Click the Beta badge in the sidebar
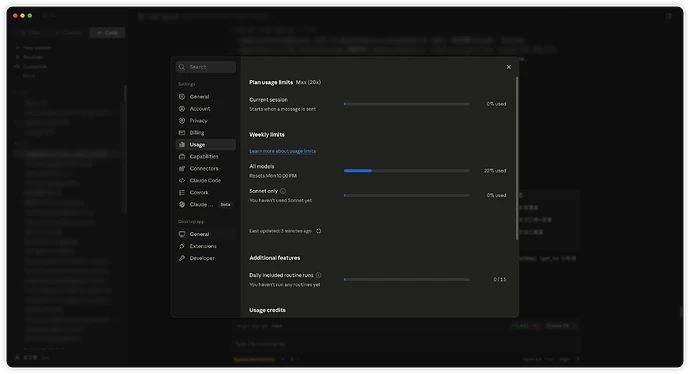The height and width of the screenshot is (374, 690). (225, 205)
